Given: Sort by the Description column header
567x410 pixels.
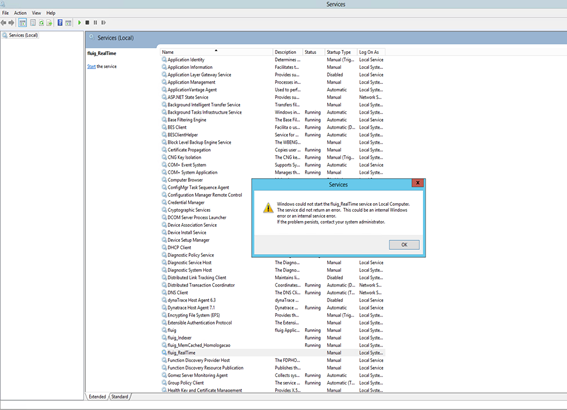Looking at the screenshot, I should (287, 52).
